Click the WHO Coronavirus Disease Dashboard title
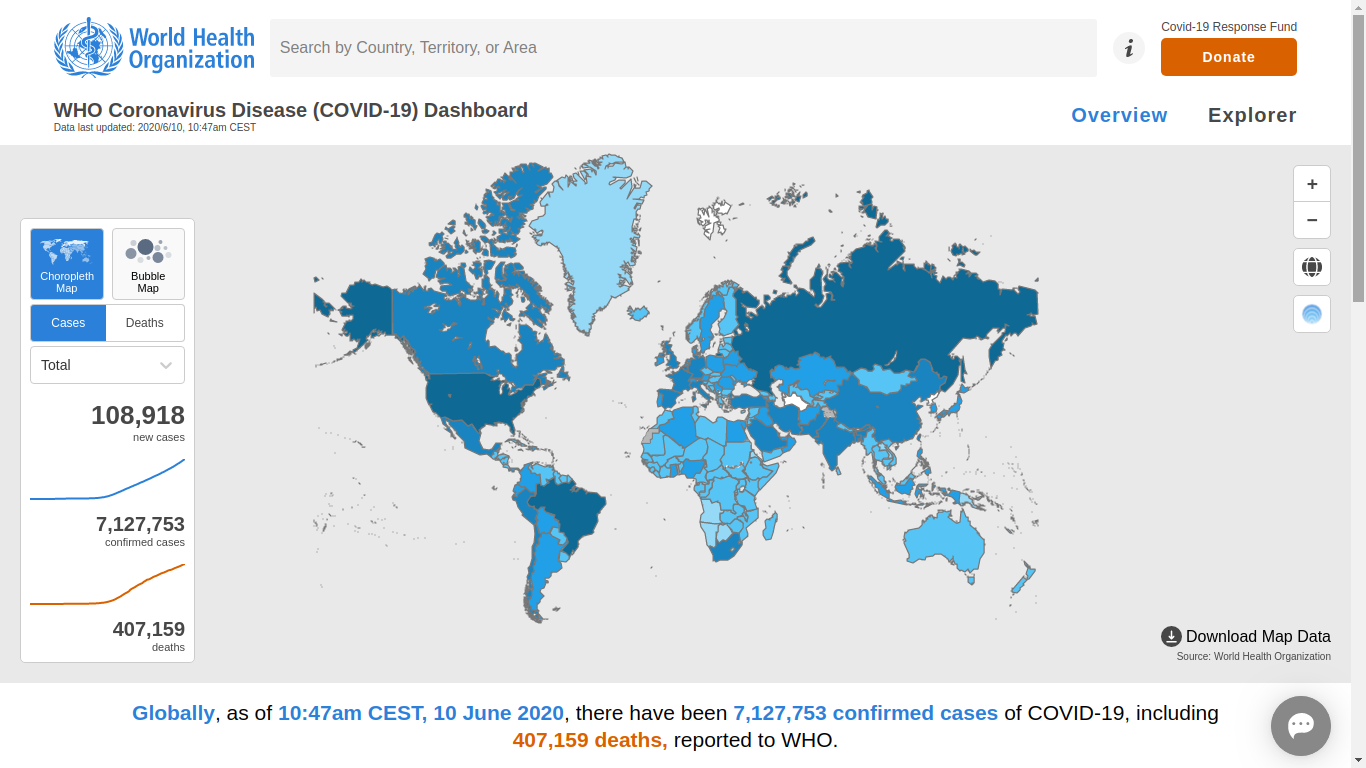This screenshot has height=768, width=1366. coord(291,110)
